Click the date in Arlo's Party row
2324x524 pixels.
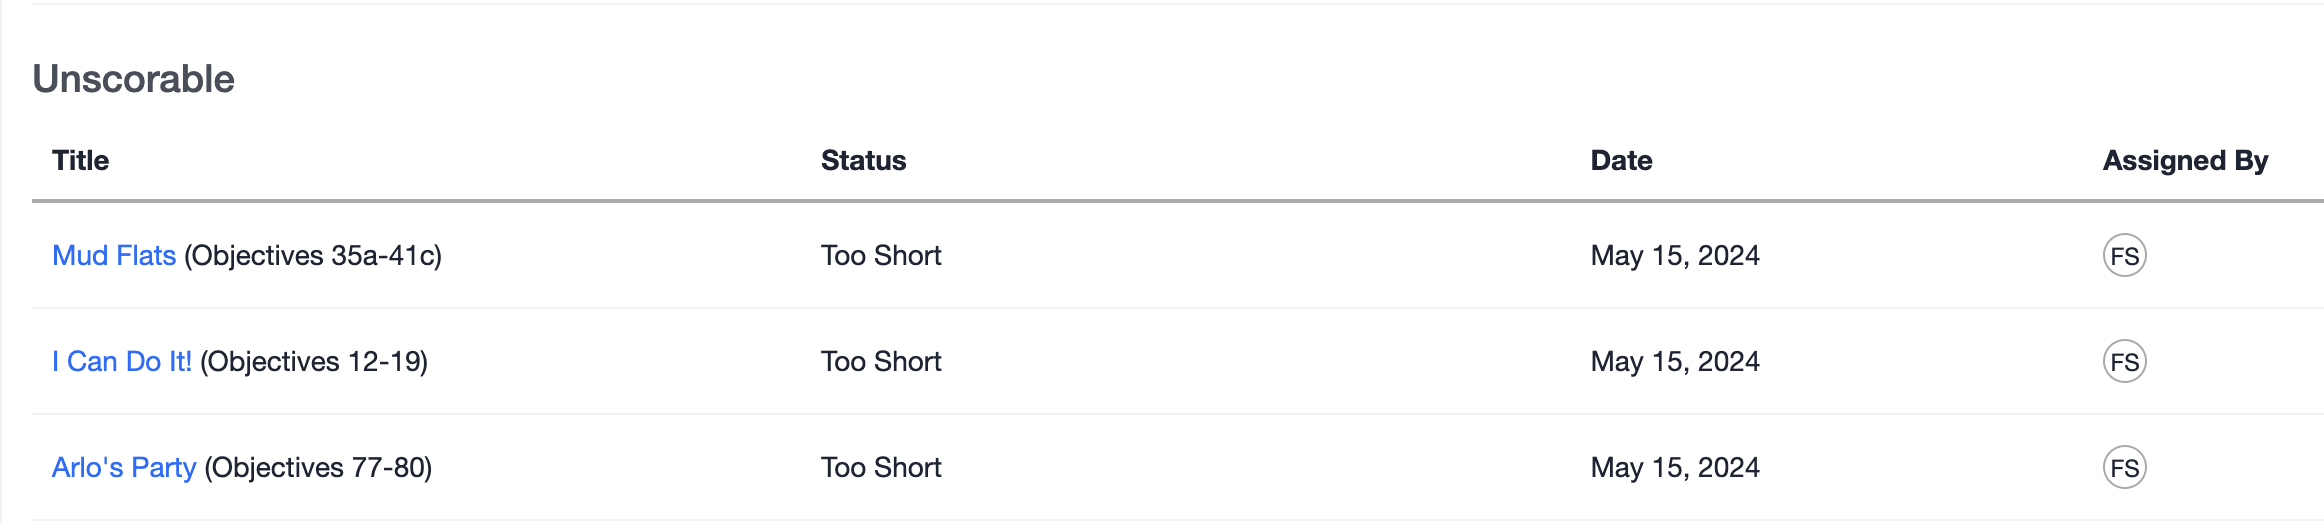tap(1675, 468)
